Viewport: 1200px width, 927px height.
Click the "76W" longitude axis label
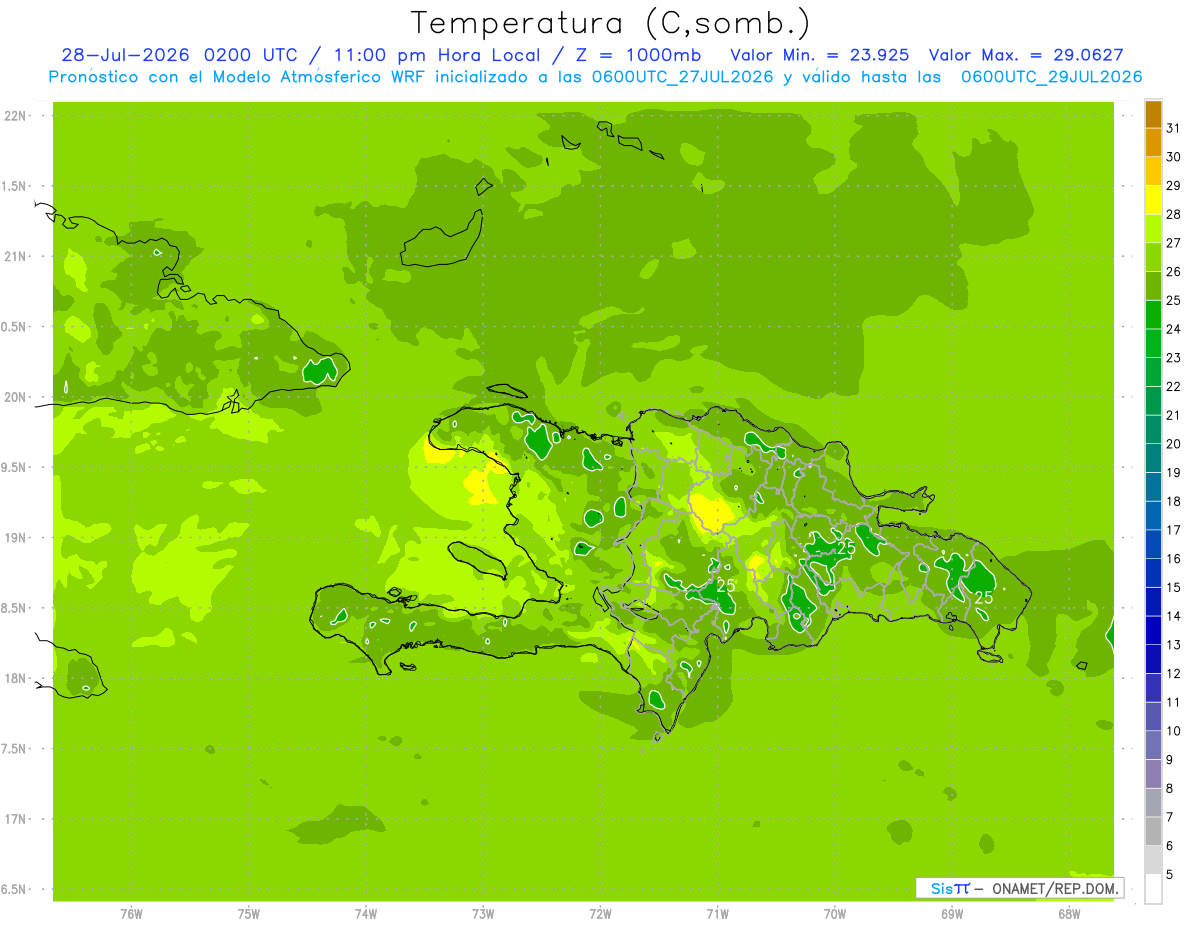(131, 915)
